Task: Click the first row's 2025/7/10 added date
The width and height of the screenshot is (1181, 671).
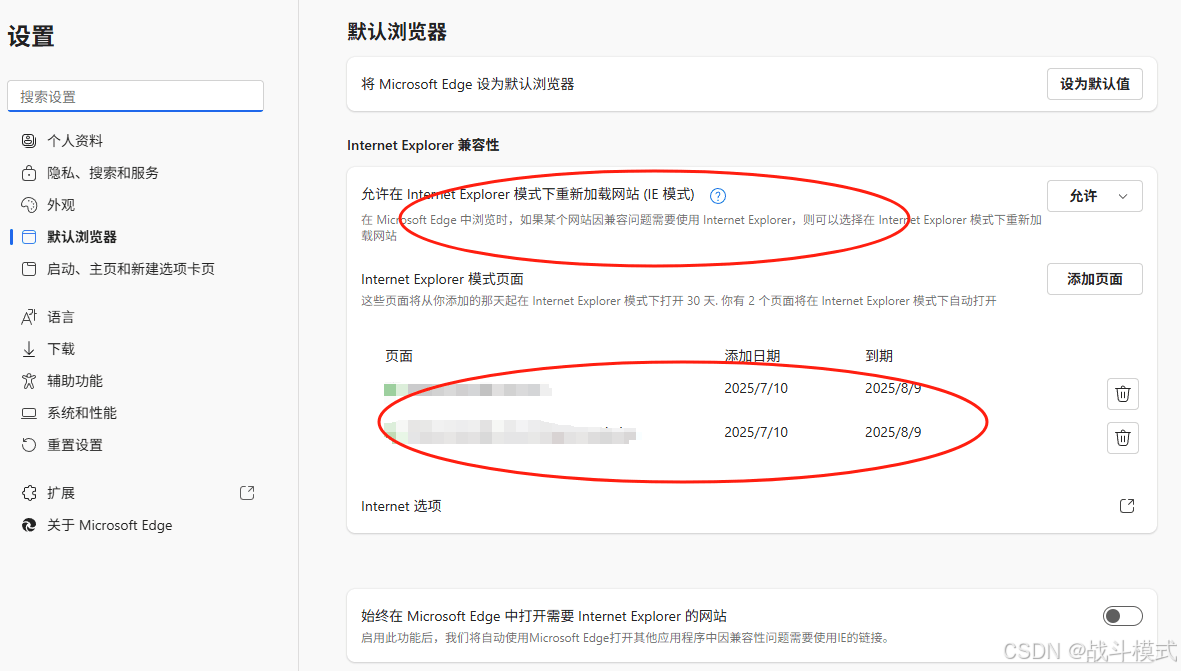Action: [x=755, y=389]
